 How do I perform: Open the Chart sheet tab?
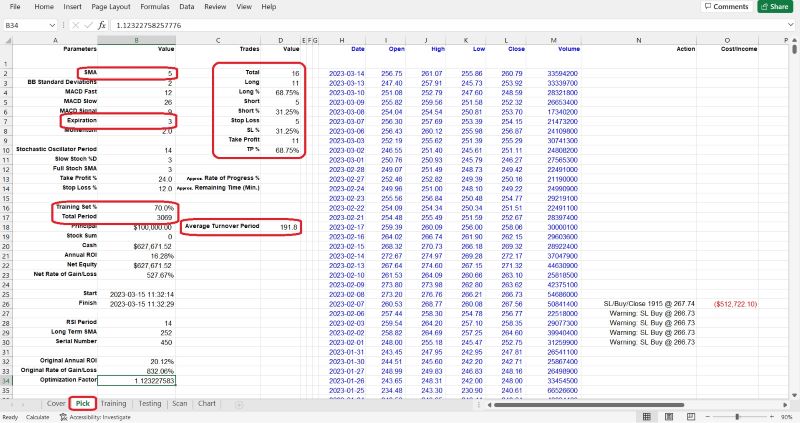[x=207, y=403]
